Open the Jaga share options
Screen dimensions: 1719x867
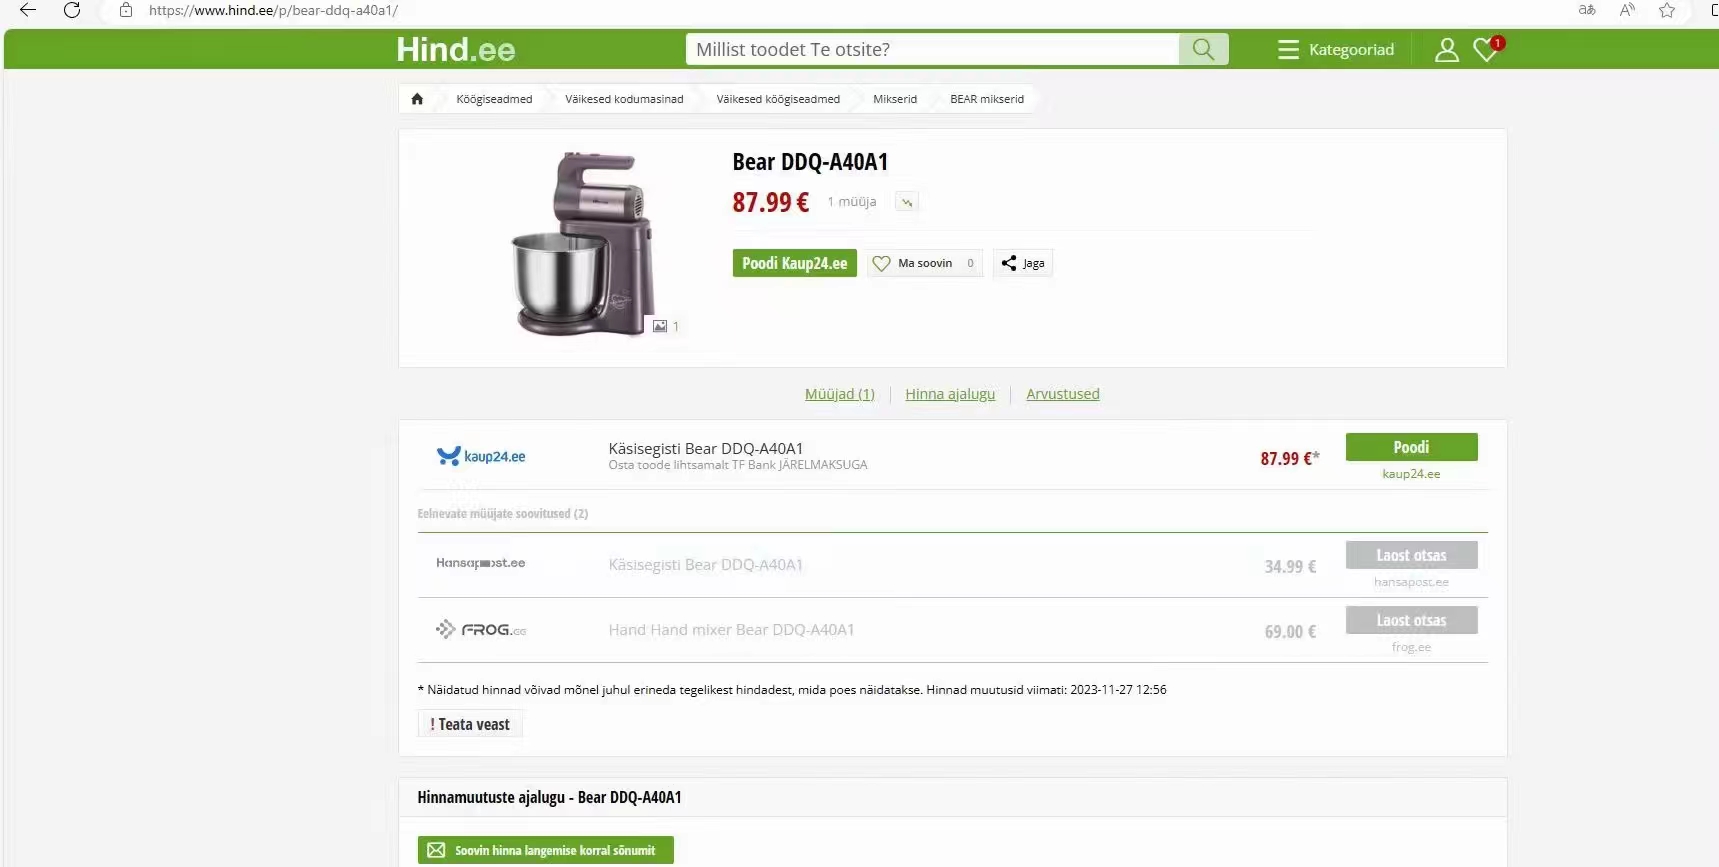tap(1023, 263)
